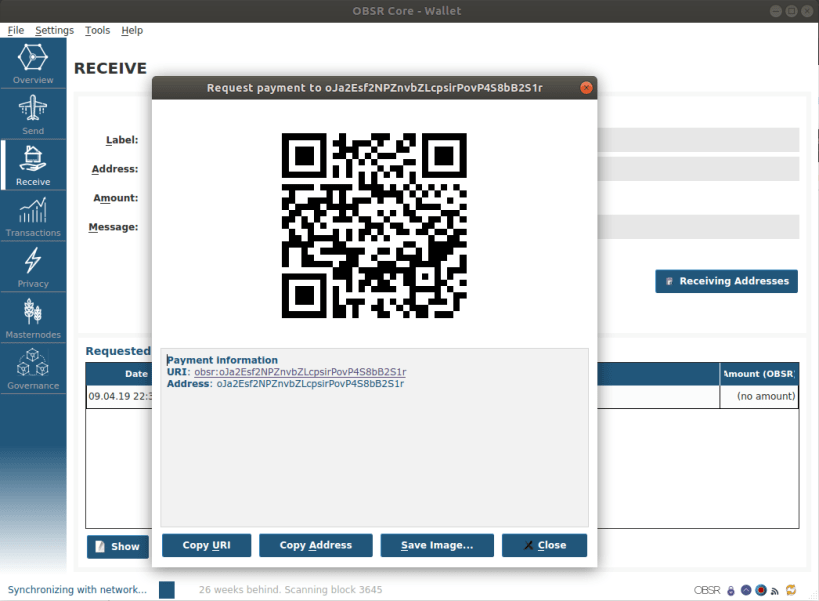
Task: Click 'Synchronizing with network...' status text
Action: (x=77, y=590)
